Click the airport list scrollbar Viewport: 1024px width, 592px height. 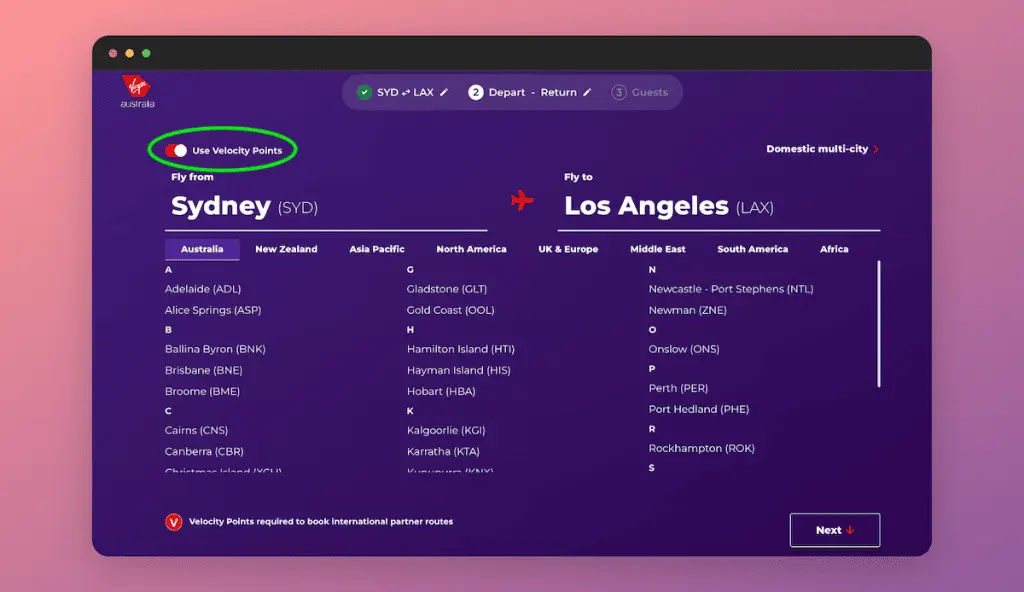click(x=879, y=324)
